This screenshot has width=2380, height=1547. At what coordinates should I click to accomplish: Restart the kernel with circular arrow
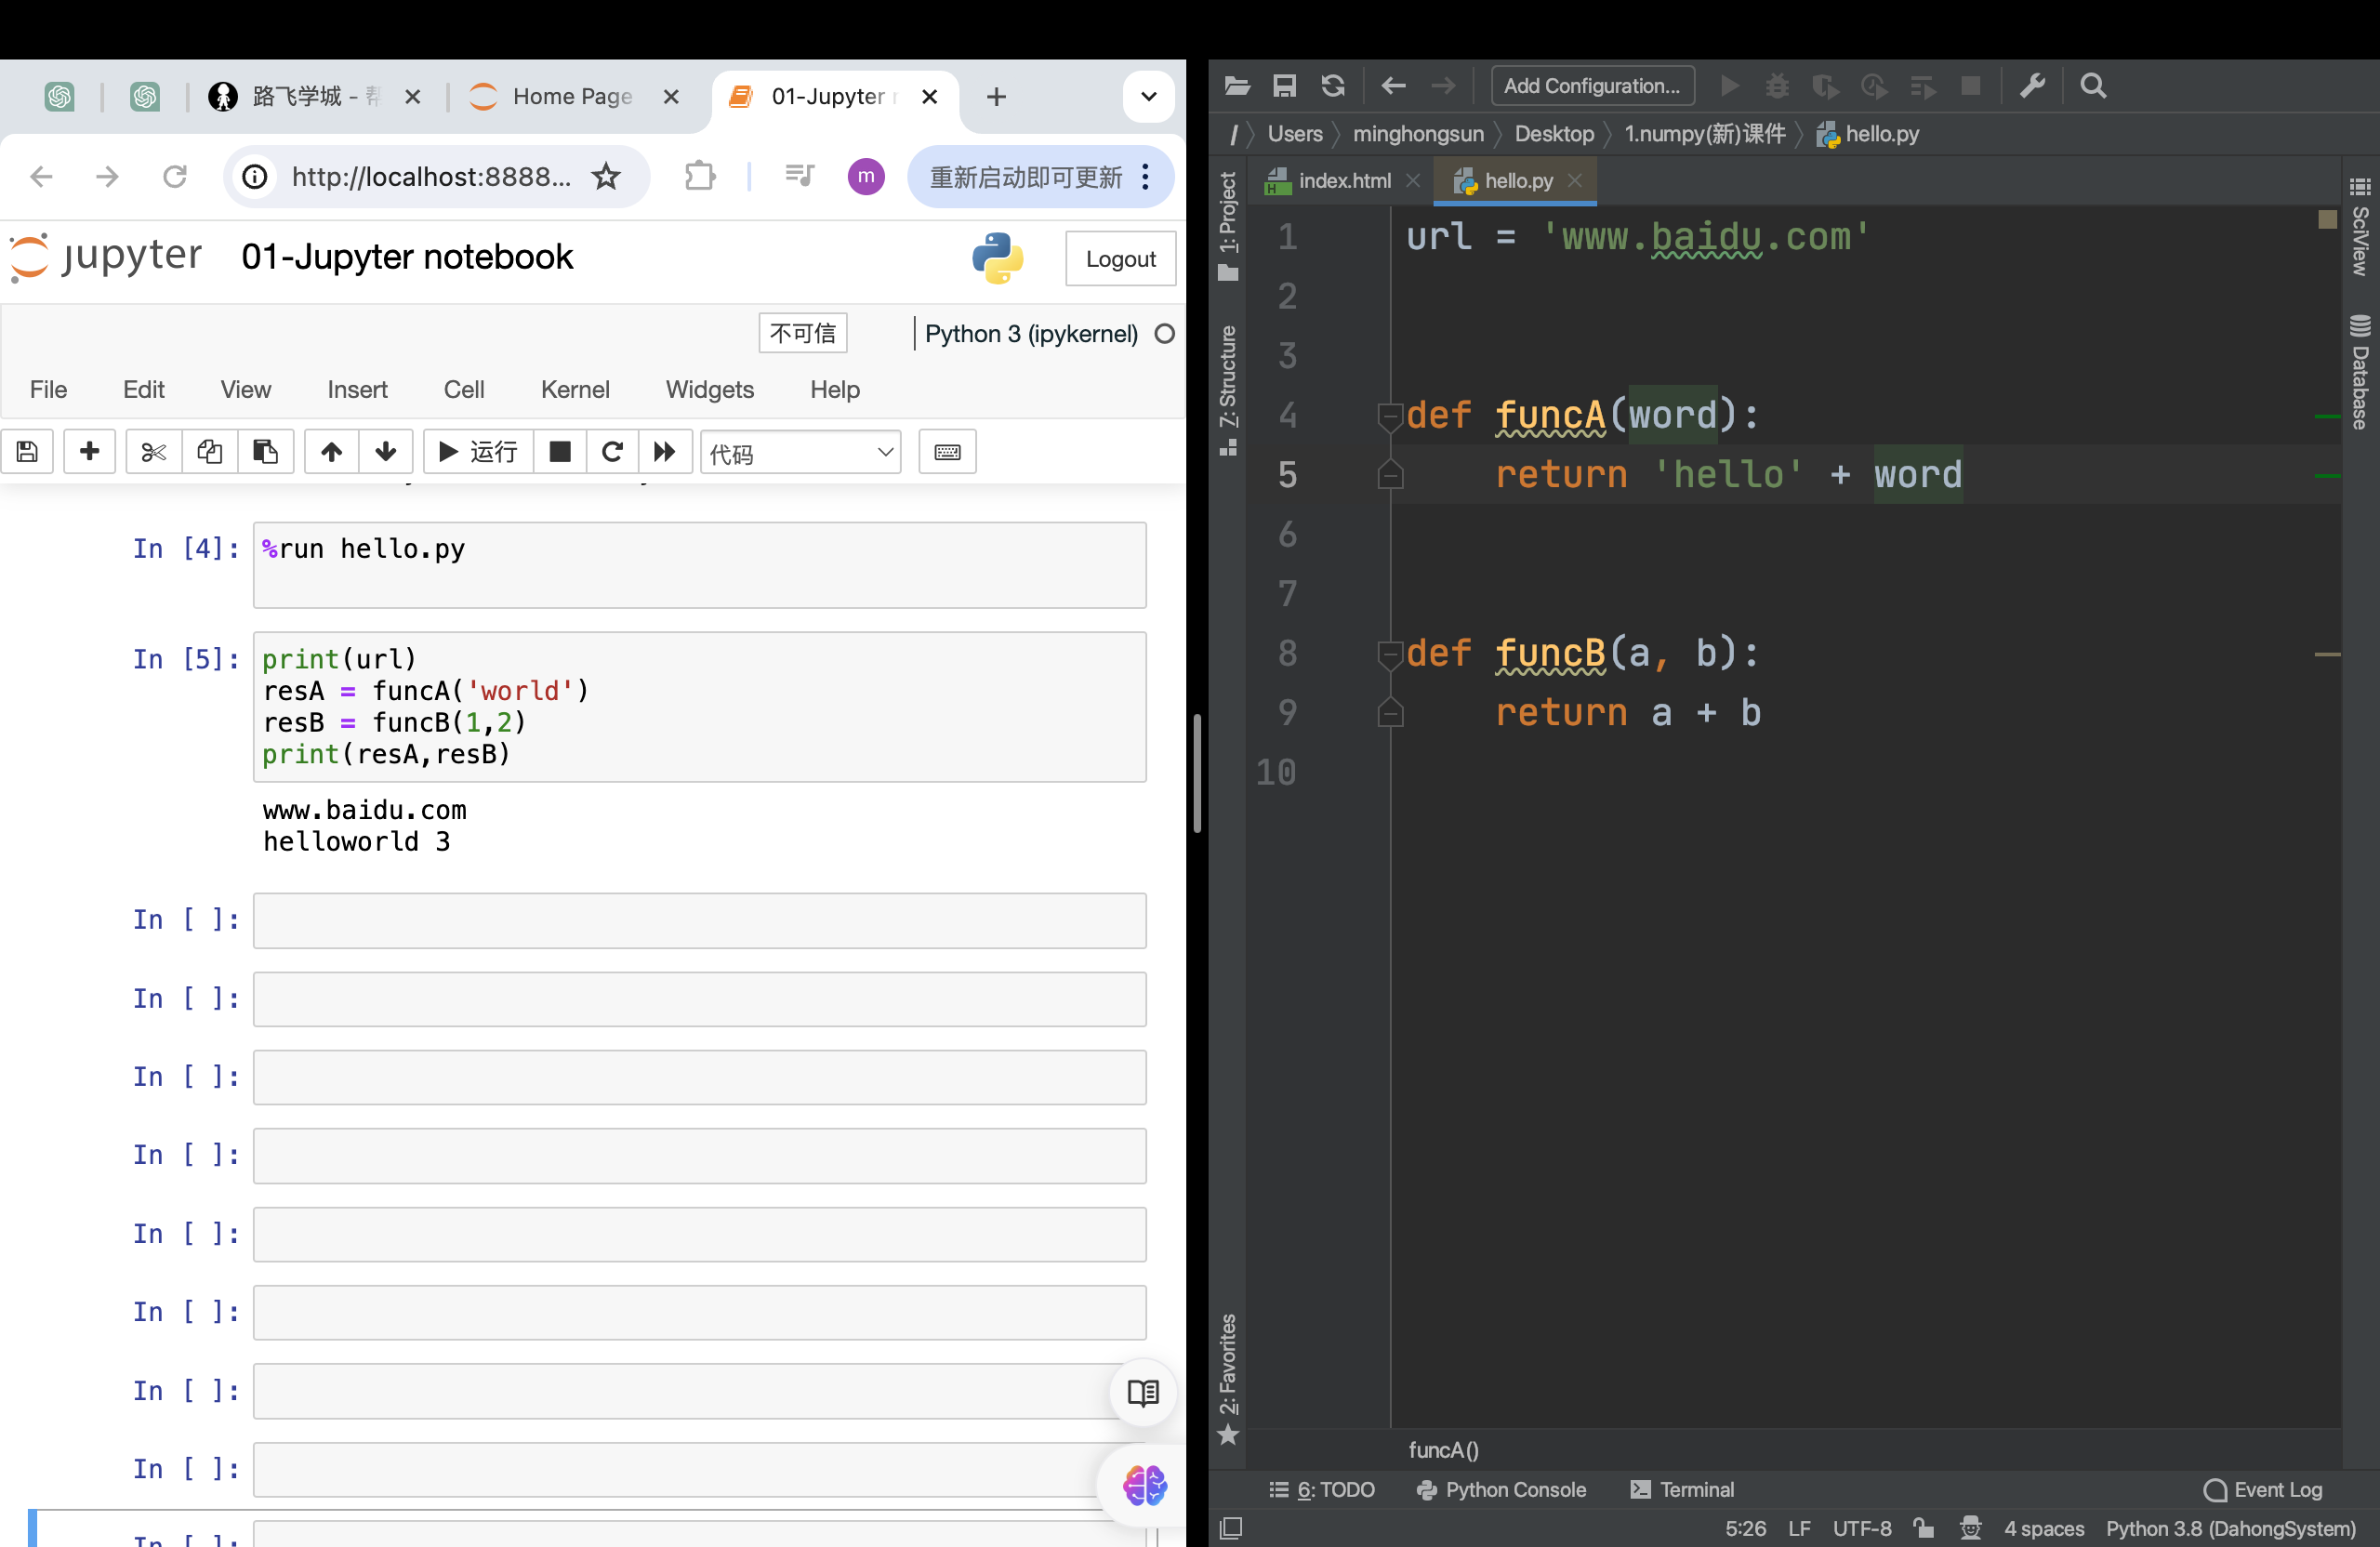(612, 452)
